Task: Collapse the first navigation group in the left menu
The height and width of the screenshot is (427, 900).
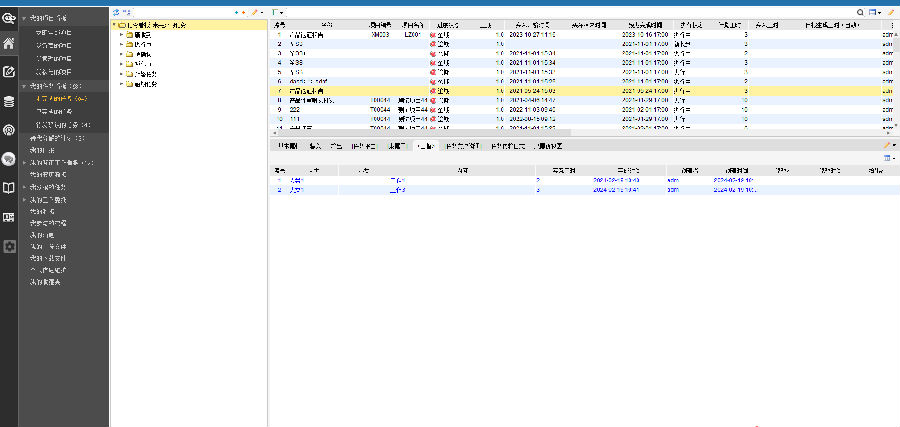Action: click(24, 18)
